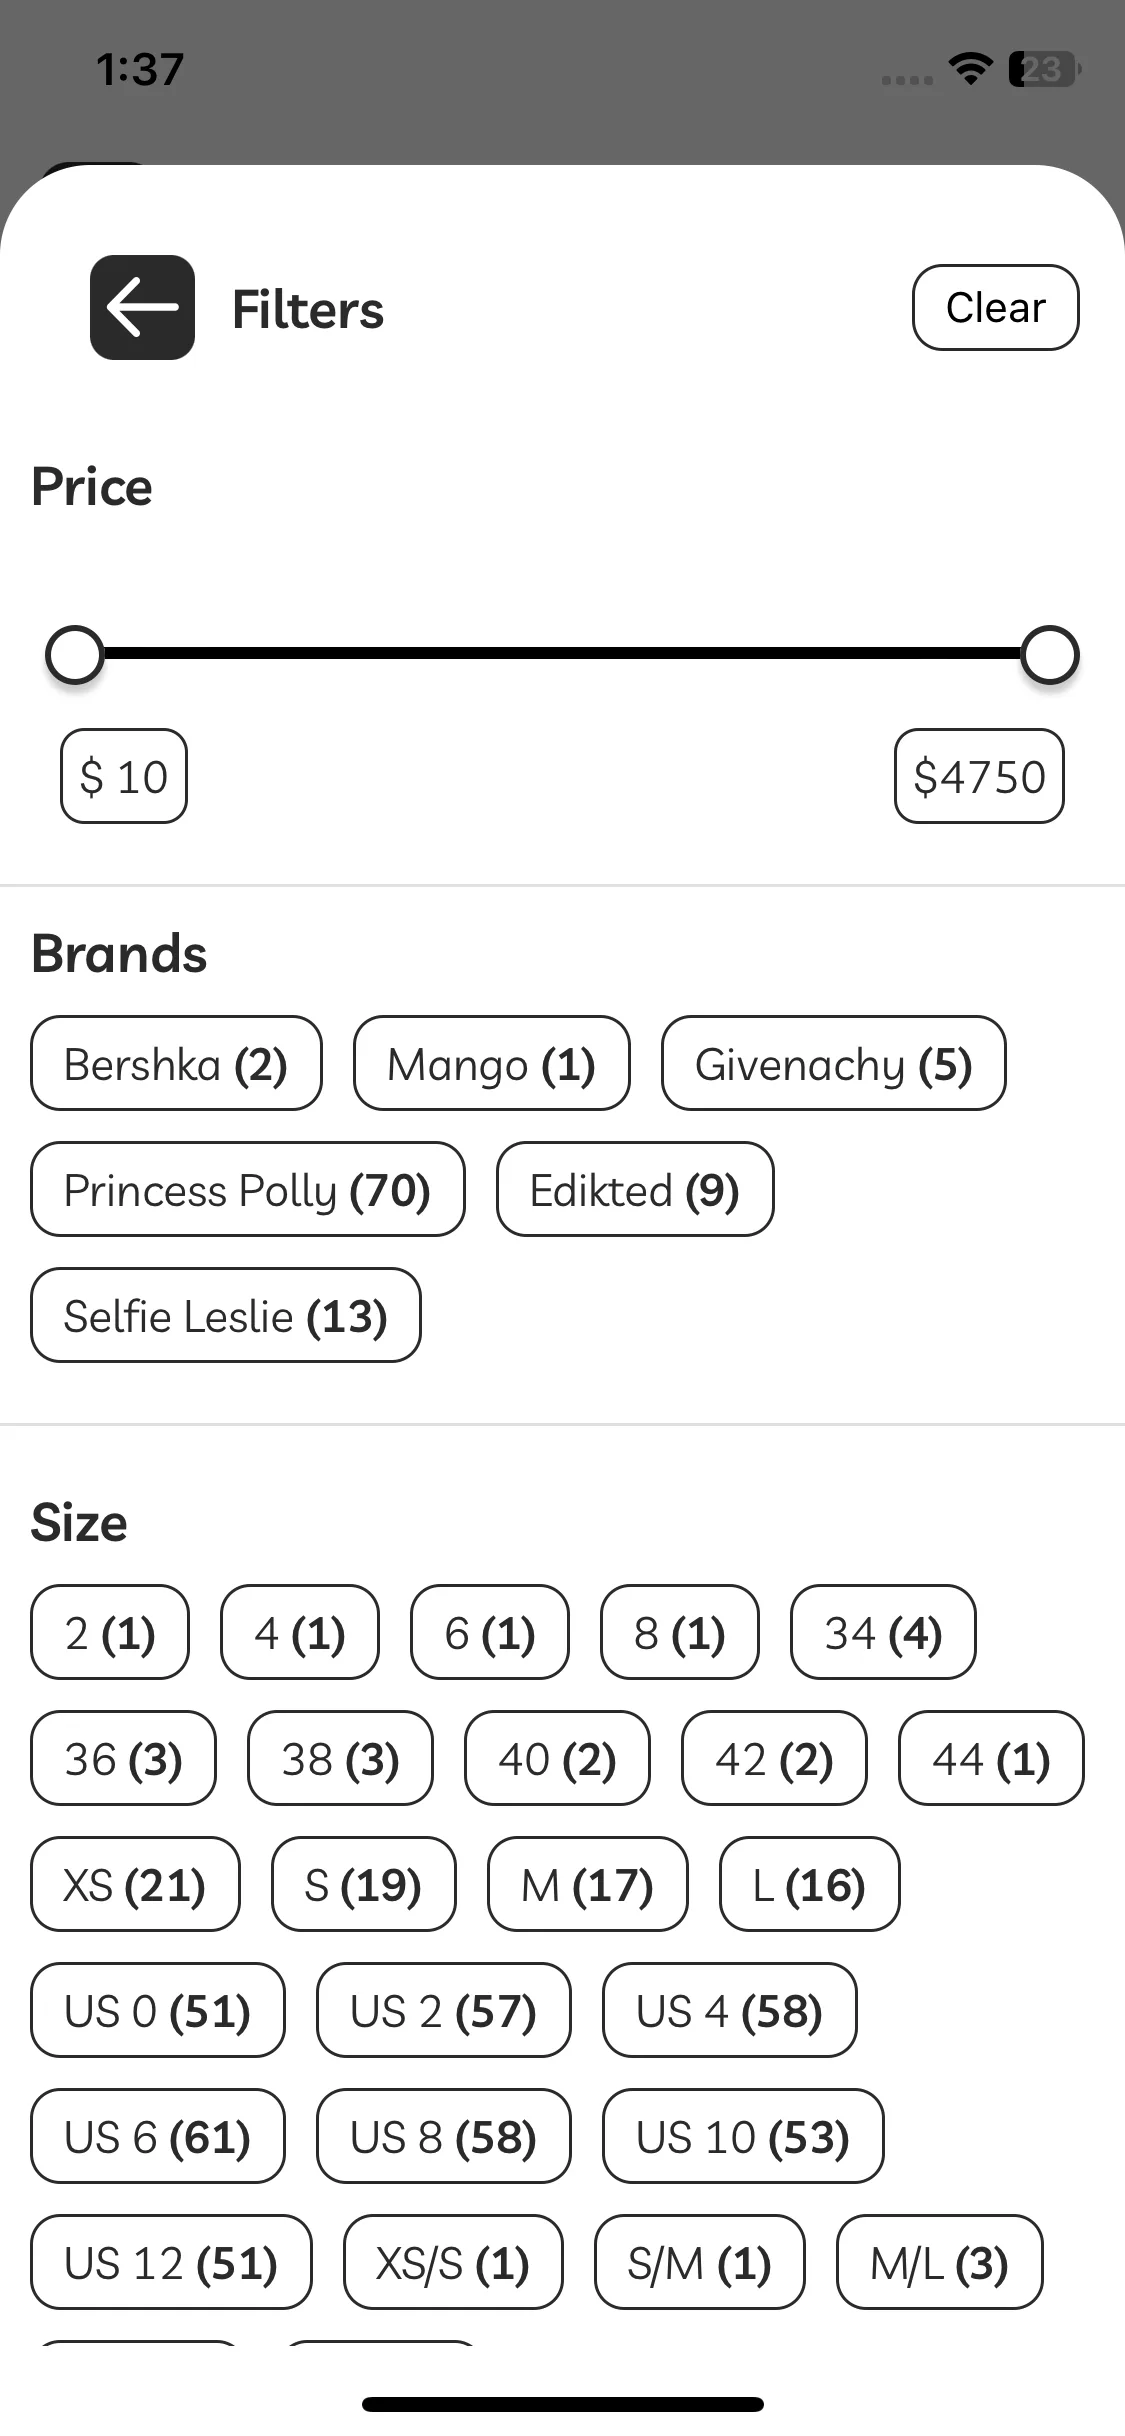Tap the battery indicator icon
Viewport: 1125px width, 2436px height.
pyautogui.click(x=1044, y=69)
